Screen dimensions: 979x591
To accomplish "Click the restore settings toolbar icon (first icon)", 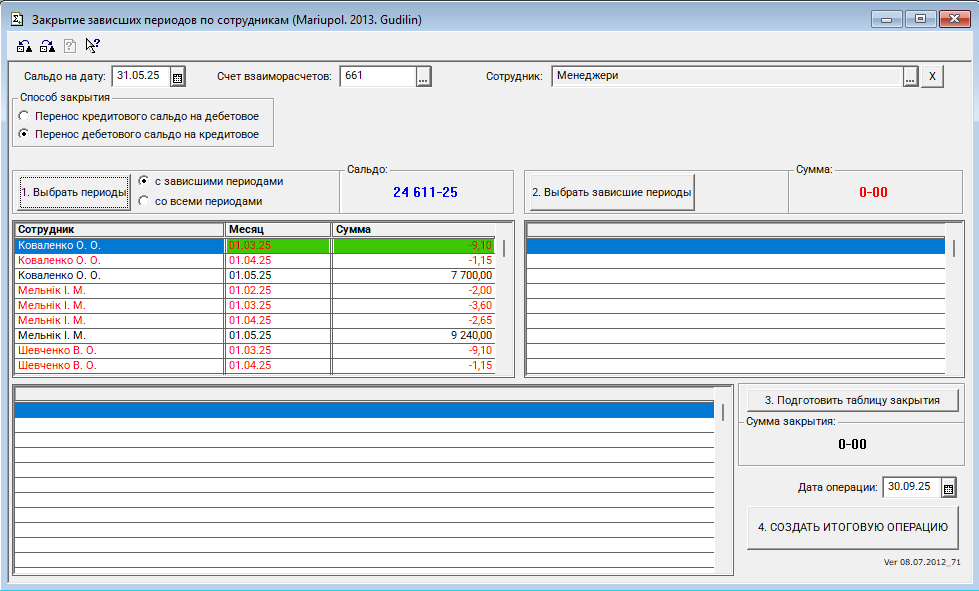I will pos(23,45).
